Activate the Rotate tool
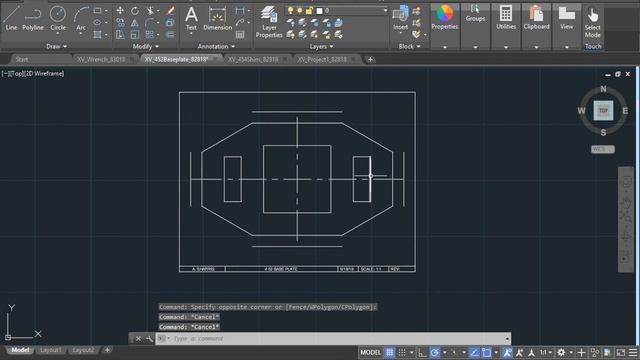640x360 pixels. click(x=135, y=11)
